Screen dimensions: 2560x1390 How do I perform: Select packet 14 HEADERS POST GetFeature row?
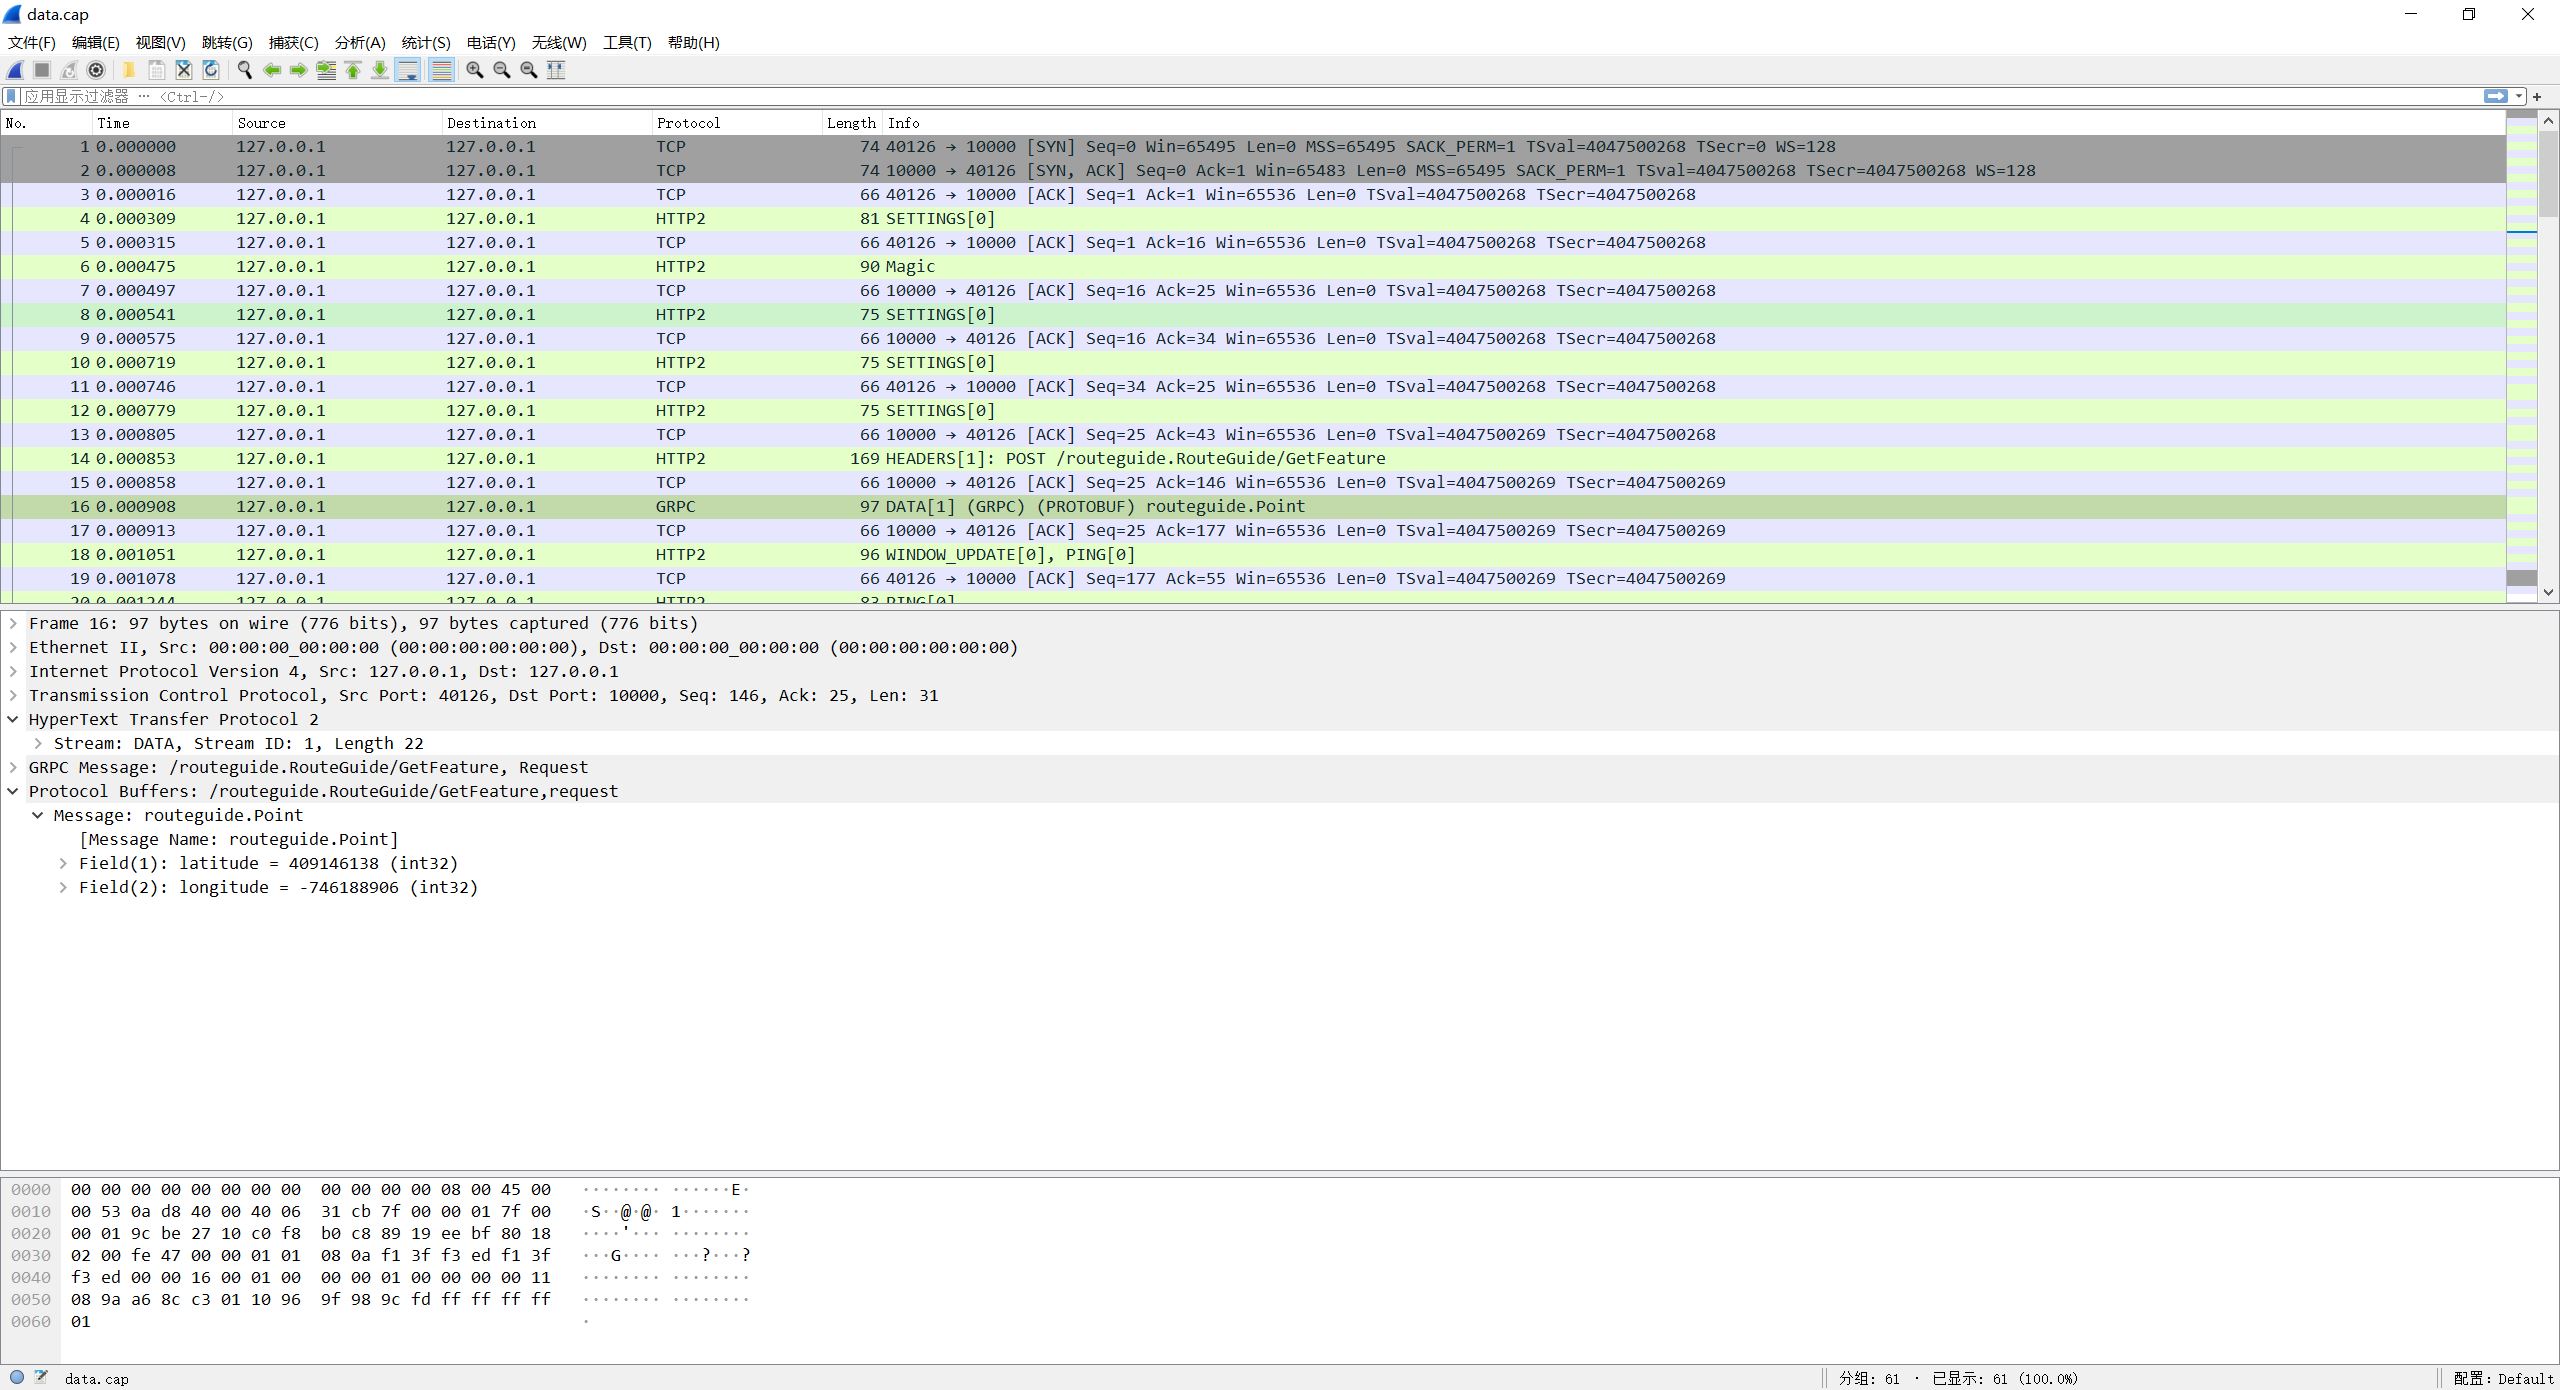pyautogui.click(x=1253, y=458)
